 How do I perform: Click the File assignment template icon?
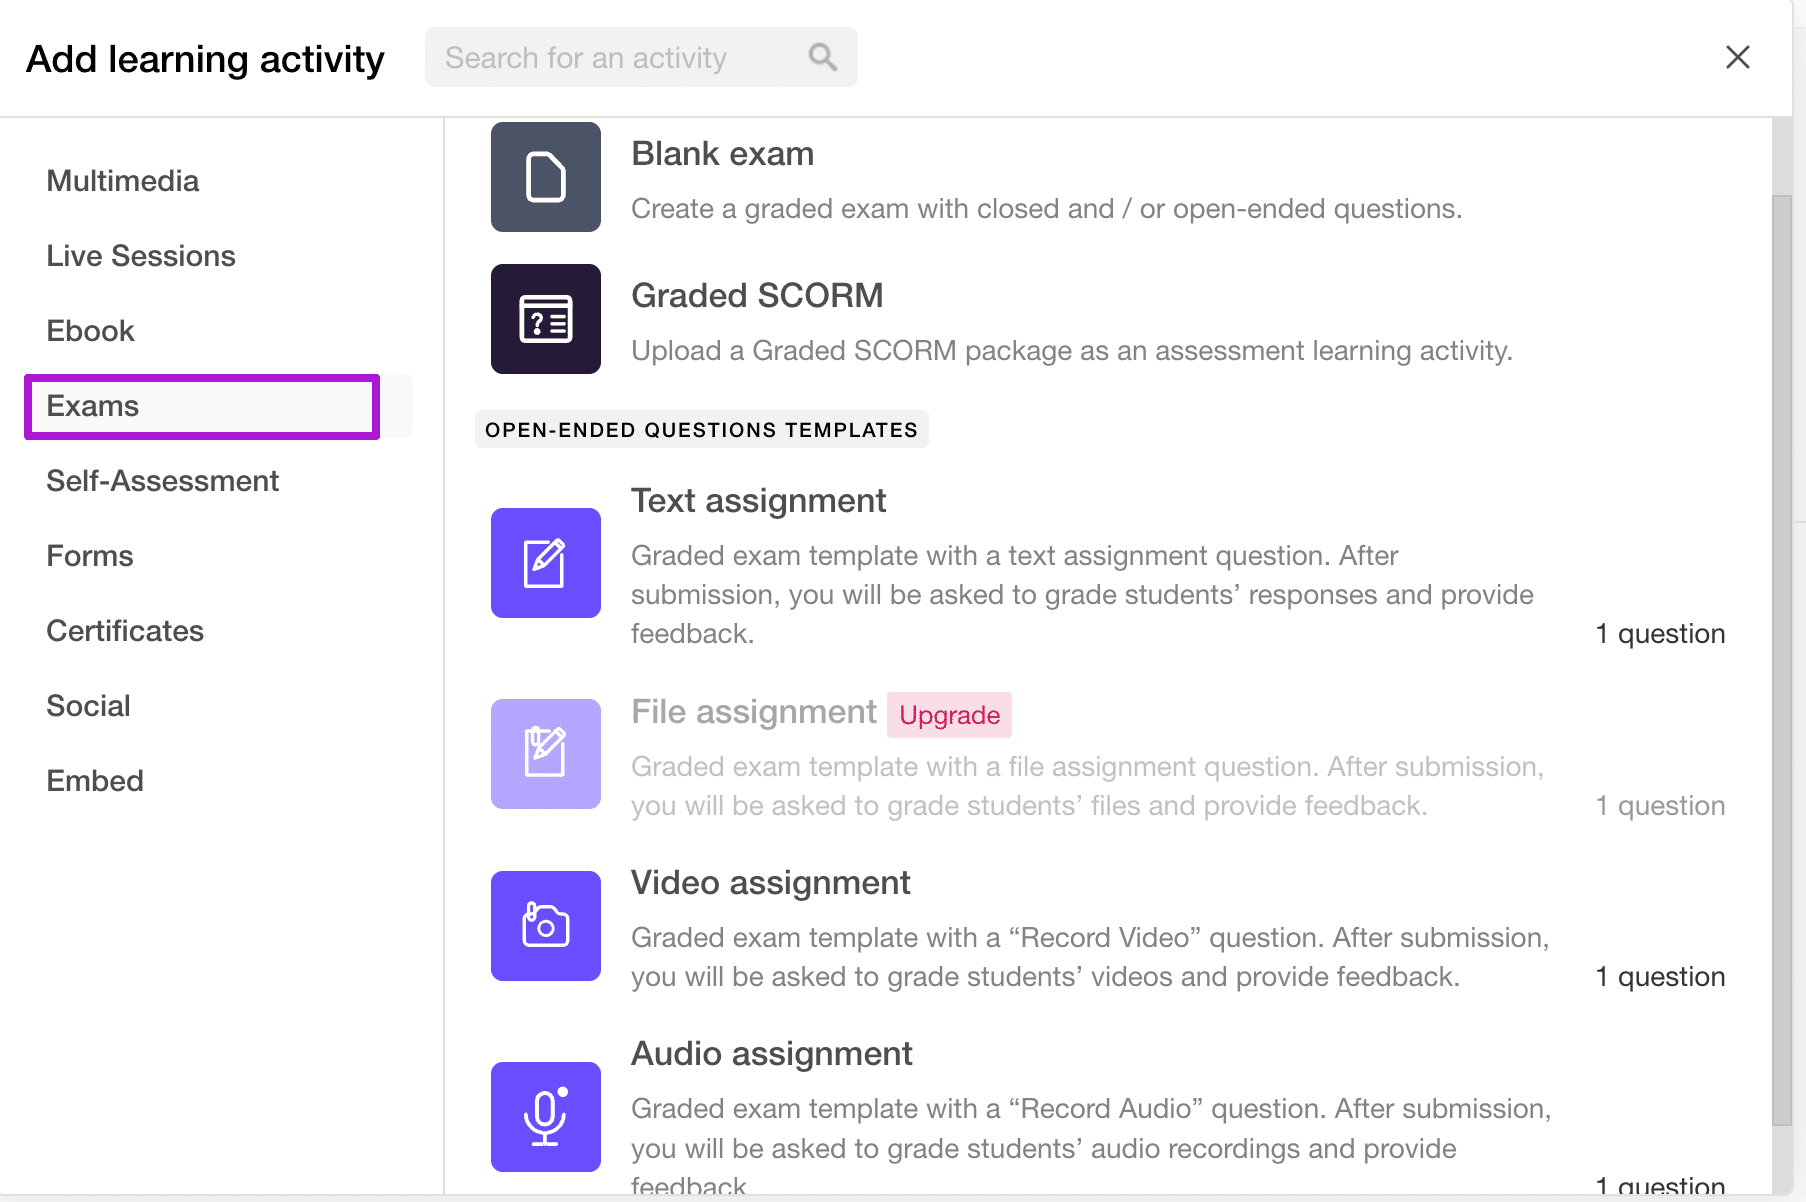pos(545,754)
